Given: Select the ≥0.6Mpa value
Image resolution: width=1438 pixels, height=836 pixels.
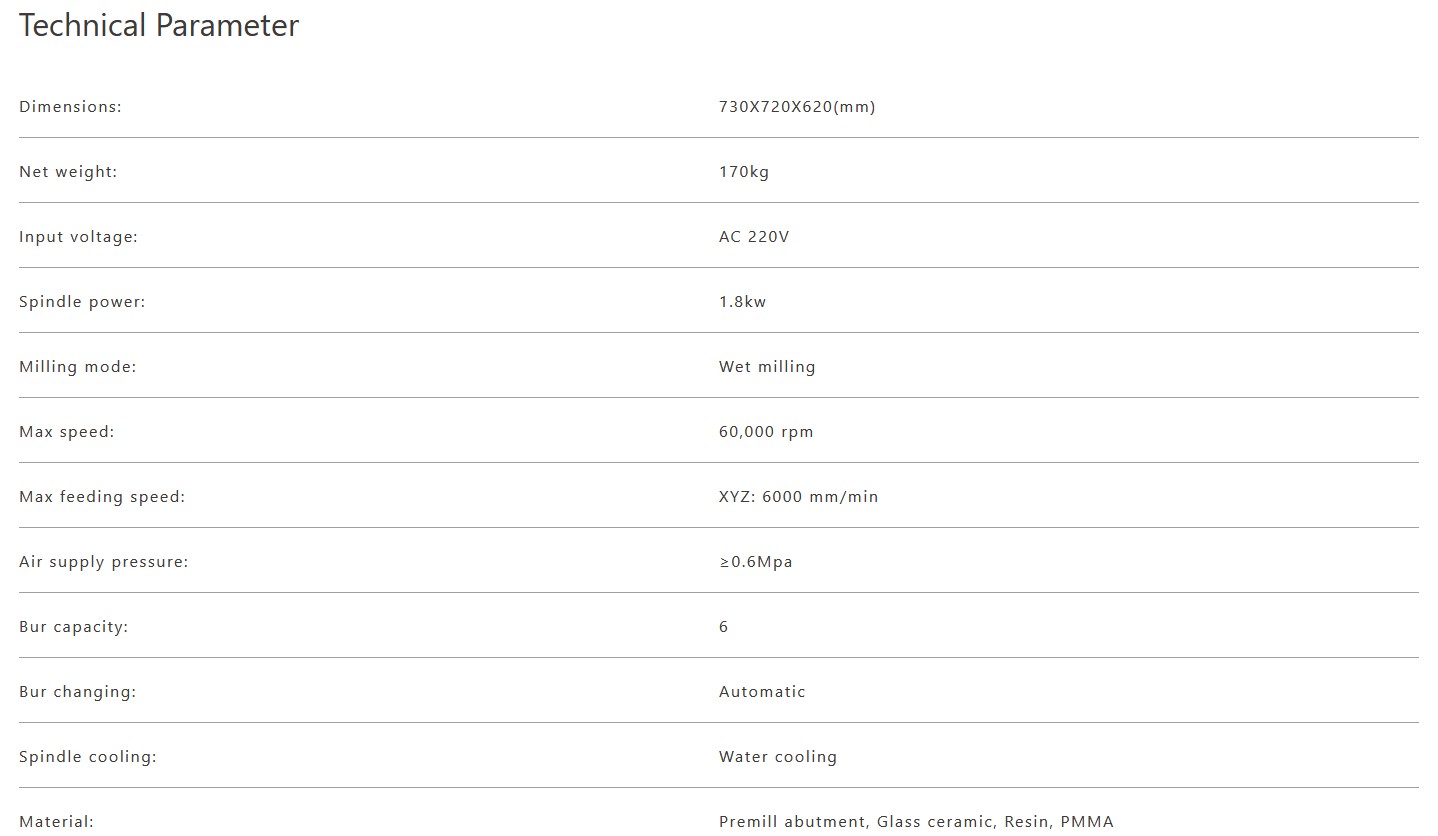Looking at the screenshot, I should point(755,562).
